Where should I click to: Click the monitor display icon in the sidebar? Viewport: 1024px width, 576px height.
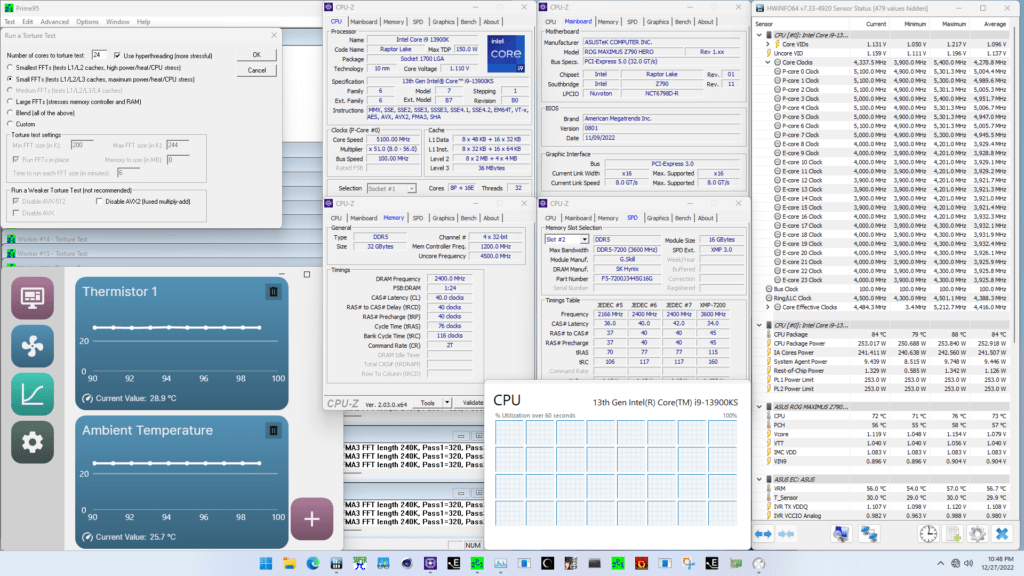(x=33, y=296)
